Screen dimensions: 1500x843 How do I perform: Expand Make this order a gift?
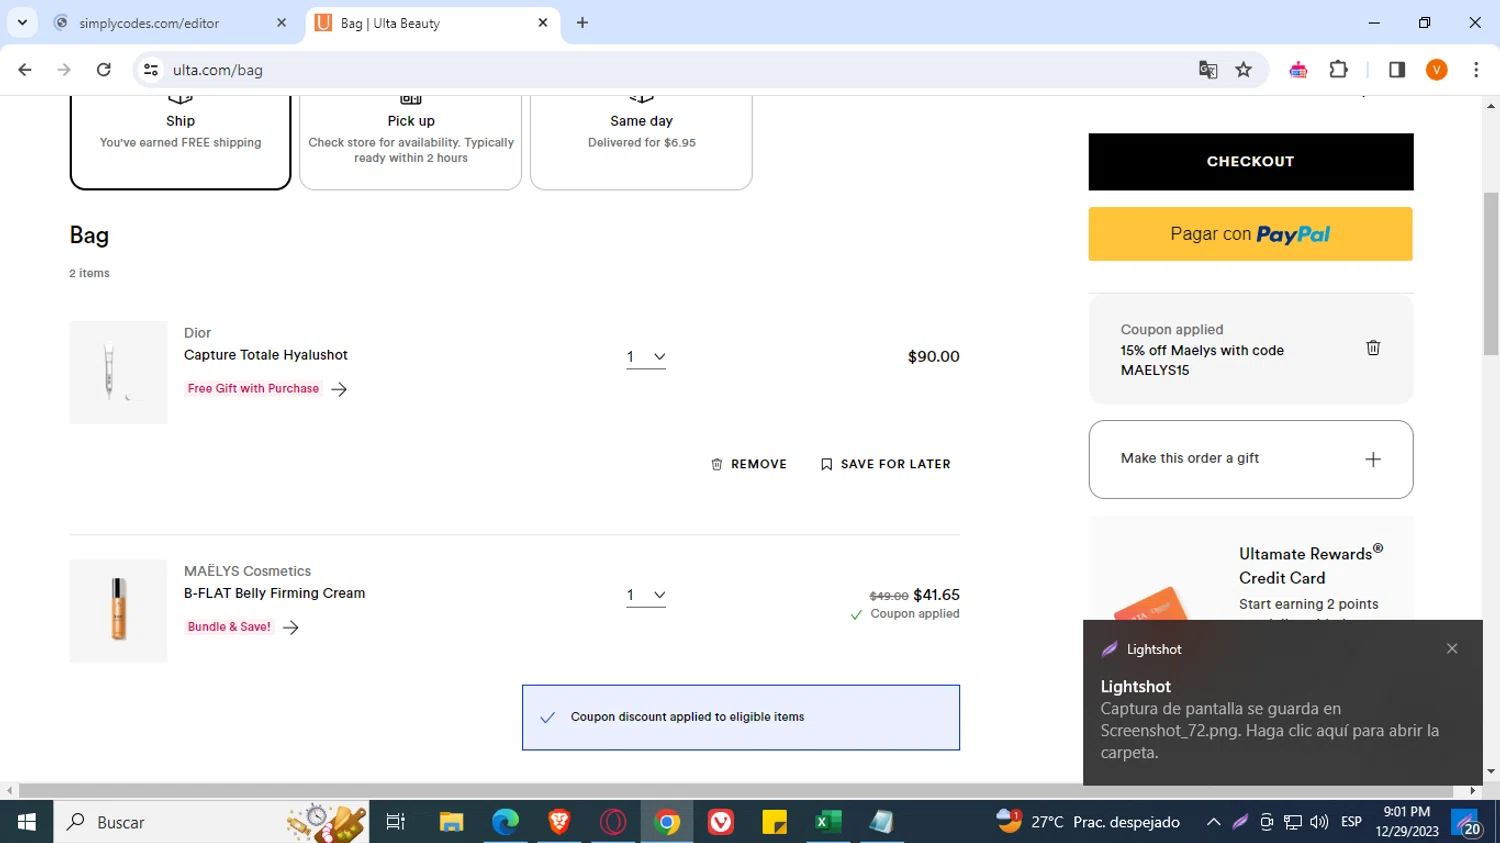click(x=1251, y=459)
